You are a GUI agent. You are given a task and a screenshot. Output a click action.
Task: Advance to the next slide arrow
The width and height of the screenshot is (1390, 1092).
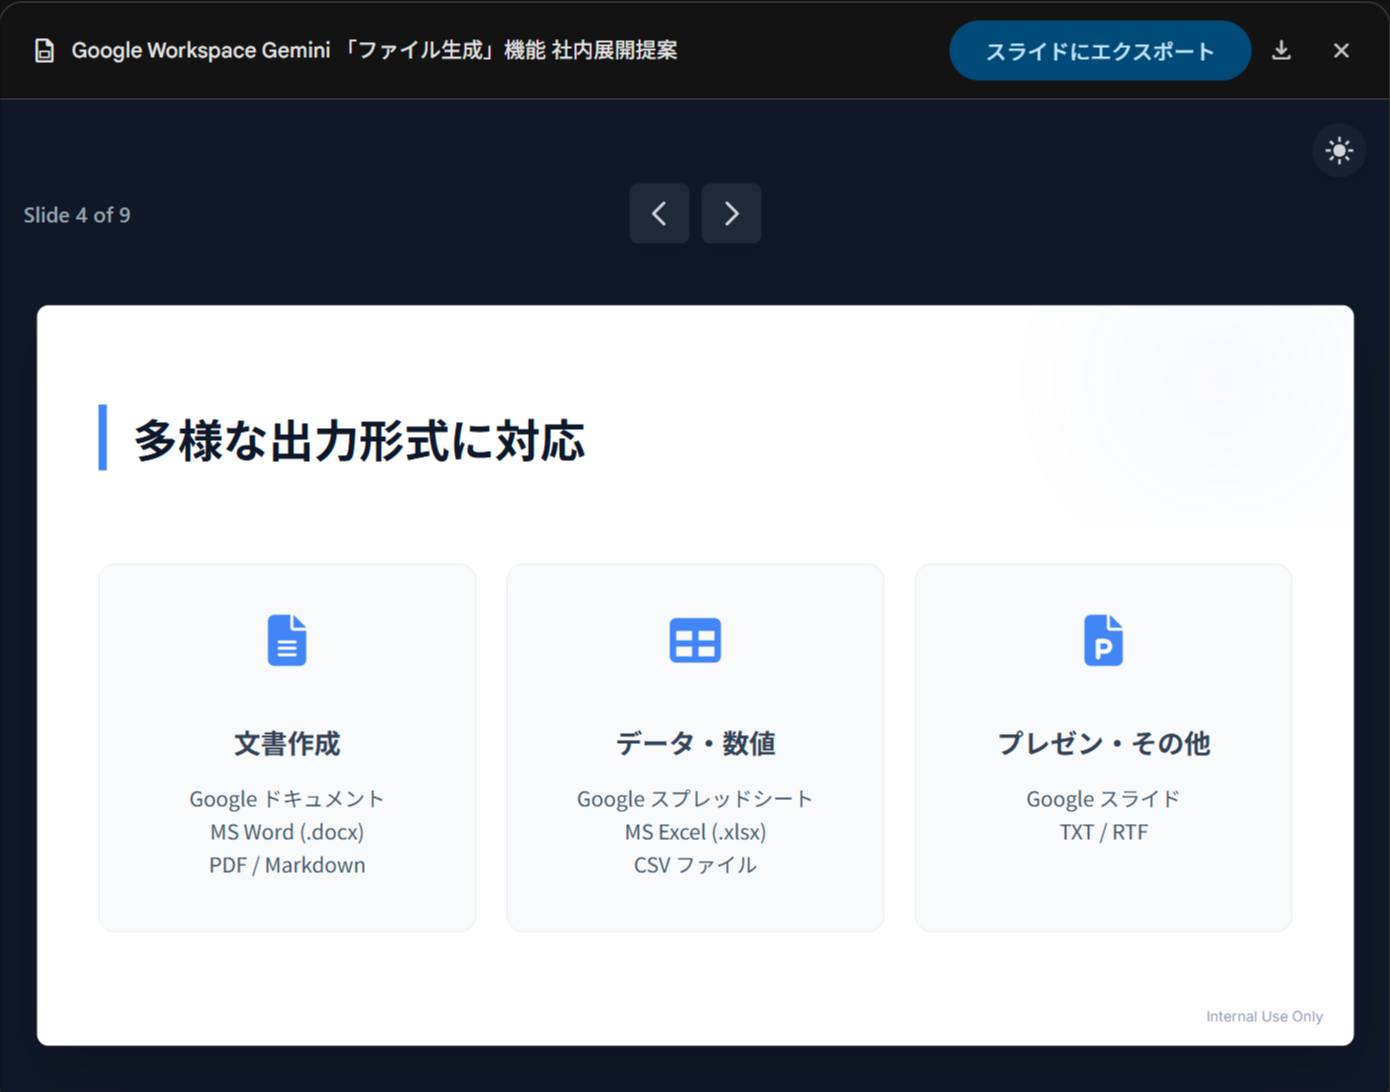pyautogui.click(x=731, y=213)
